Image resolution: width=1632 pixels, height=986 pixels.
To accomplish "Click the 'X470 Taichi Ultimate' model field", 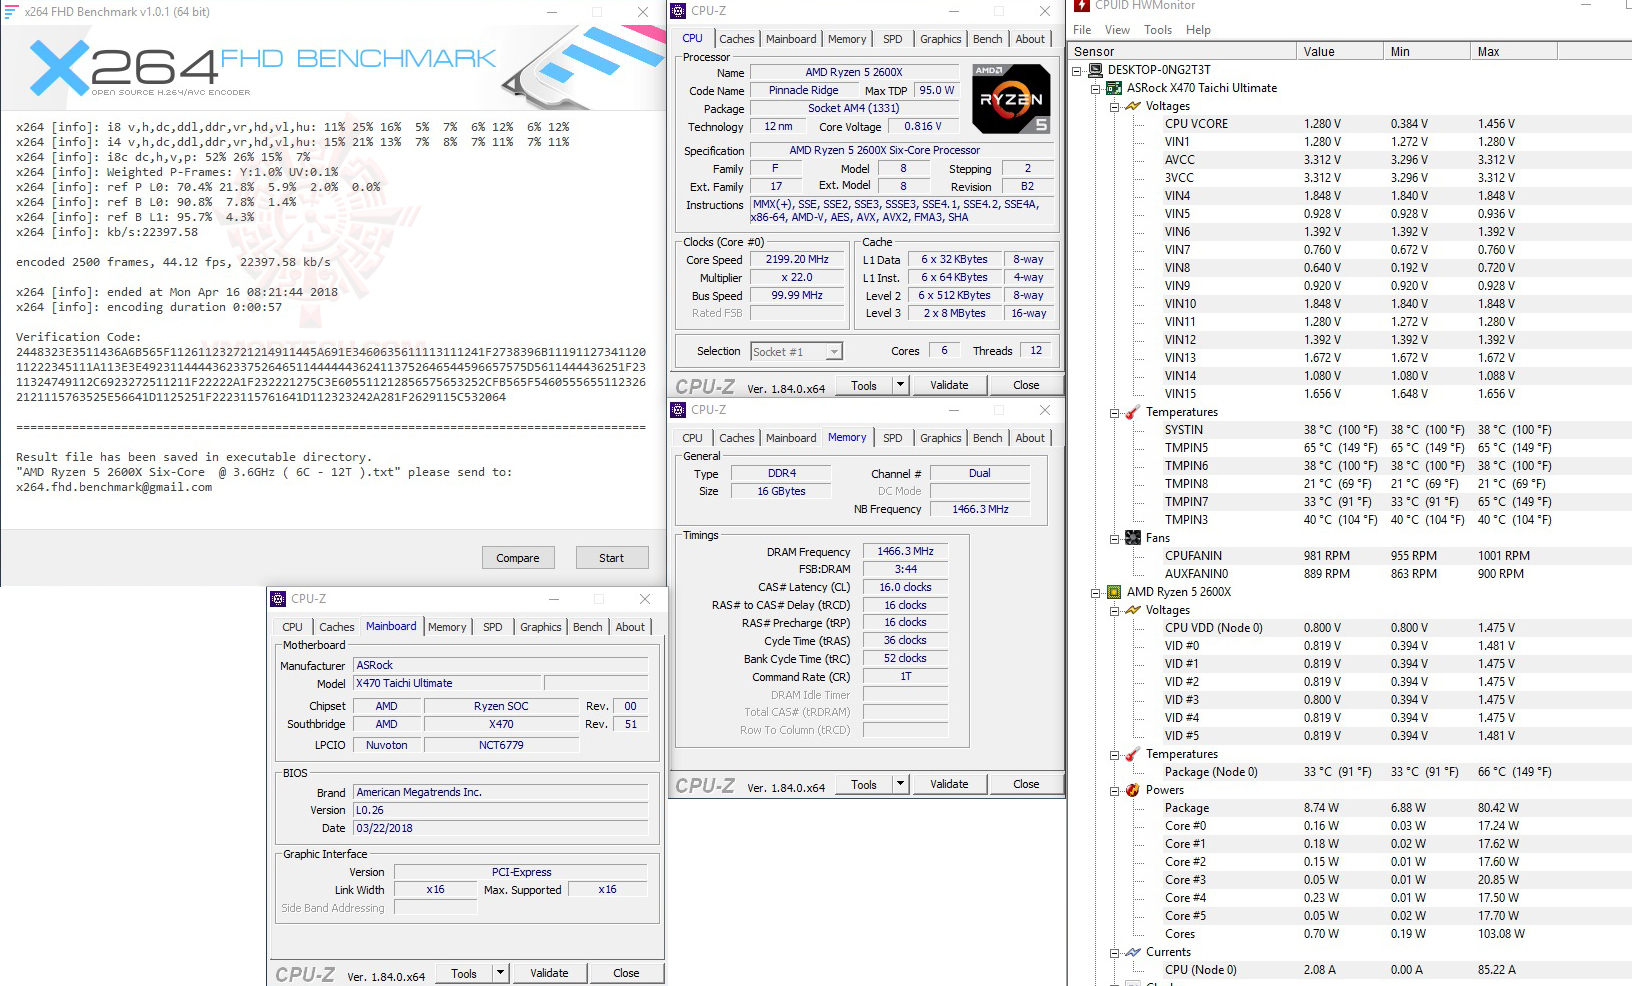I will point(448,683).
